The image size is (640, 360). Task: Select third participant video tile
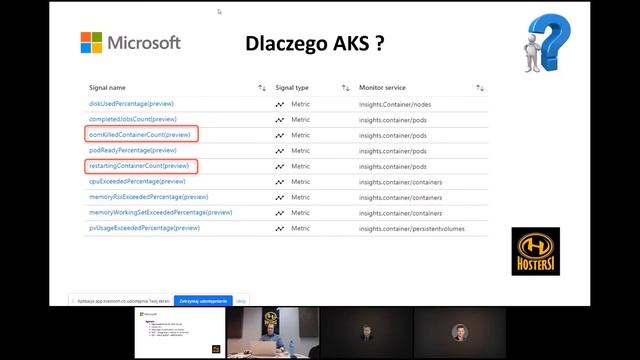pyautogui.click(x=367, y=333)
